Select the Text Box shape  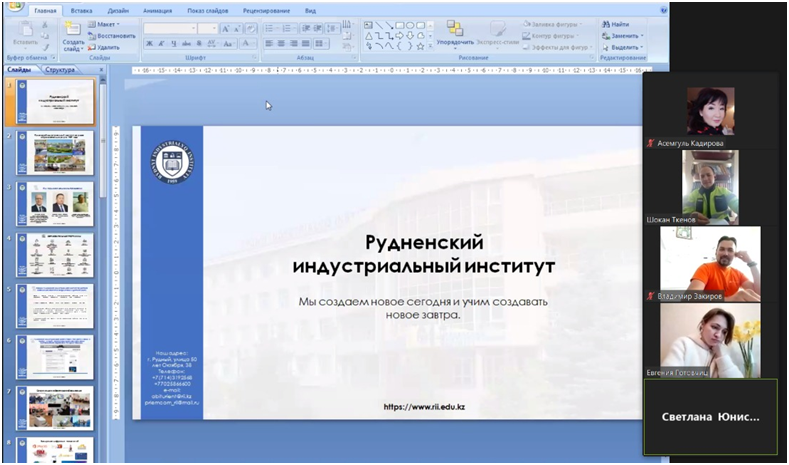click(x=368, y=25)
